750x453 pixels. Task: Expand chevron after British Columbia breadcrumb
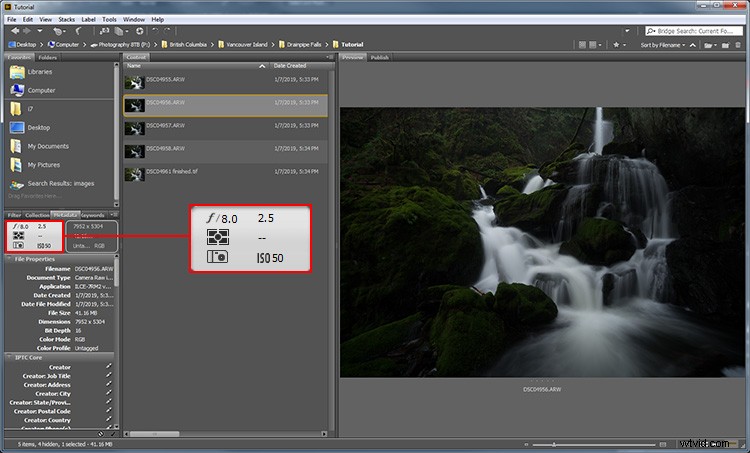212,44
